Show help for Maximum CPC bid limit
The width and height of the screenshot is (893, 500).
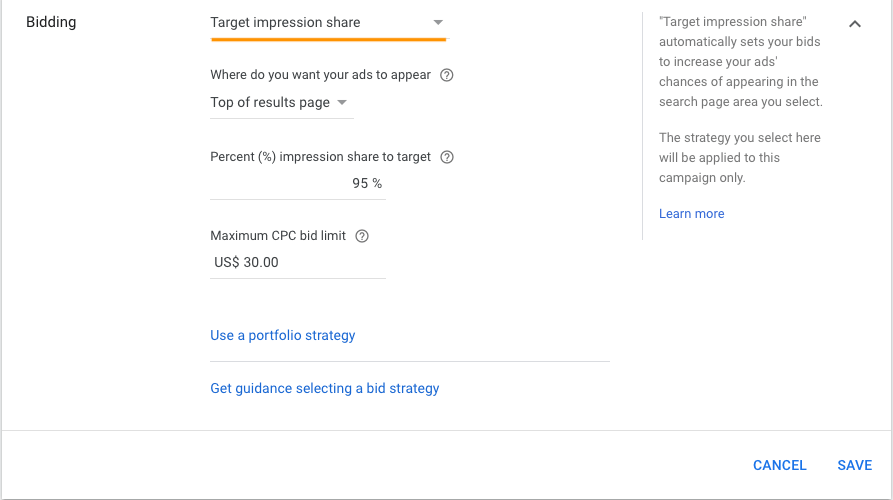coord(362,236)
